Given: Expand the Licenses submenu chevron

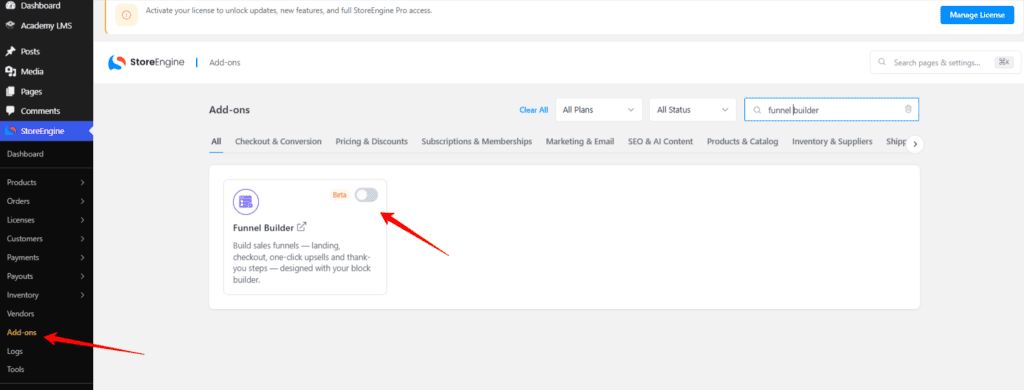Looking at the screenshot, I should click(x=82, y=220).
